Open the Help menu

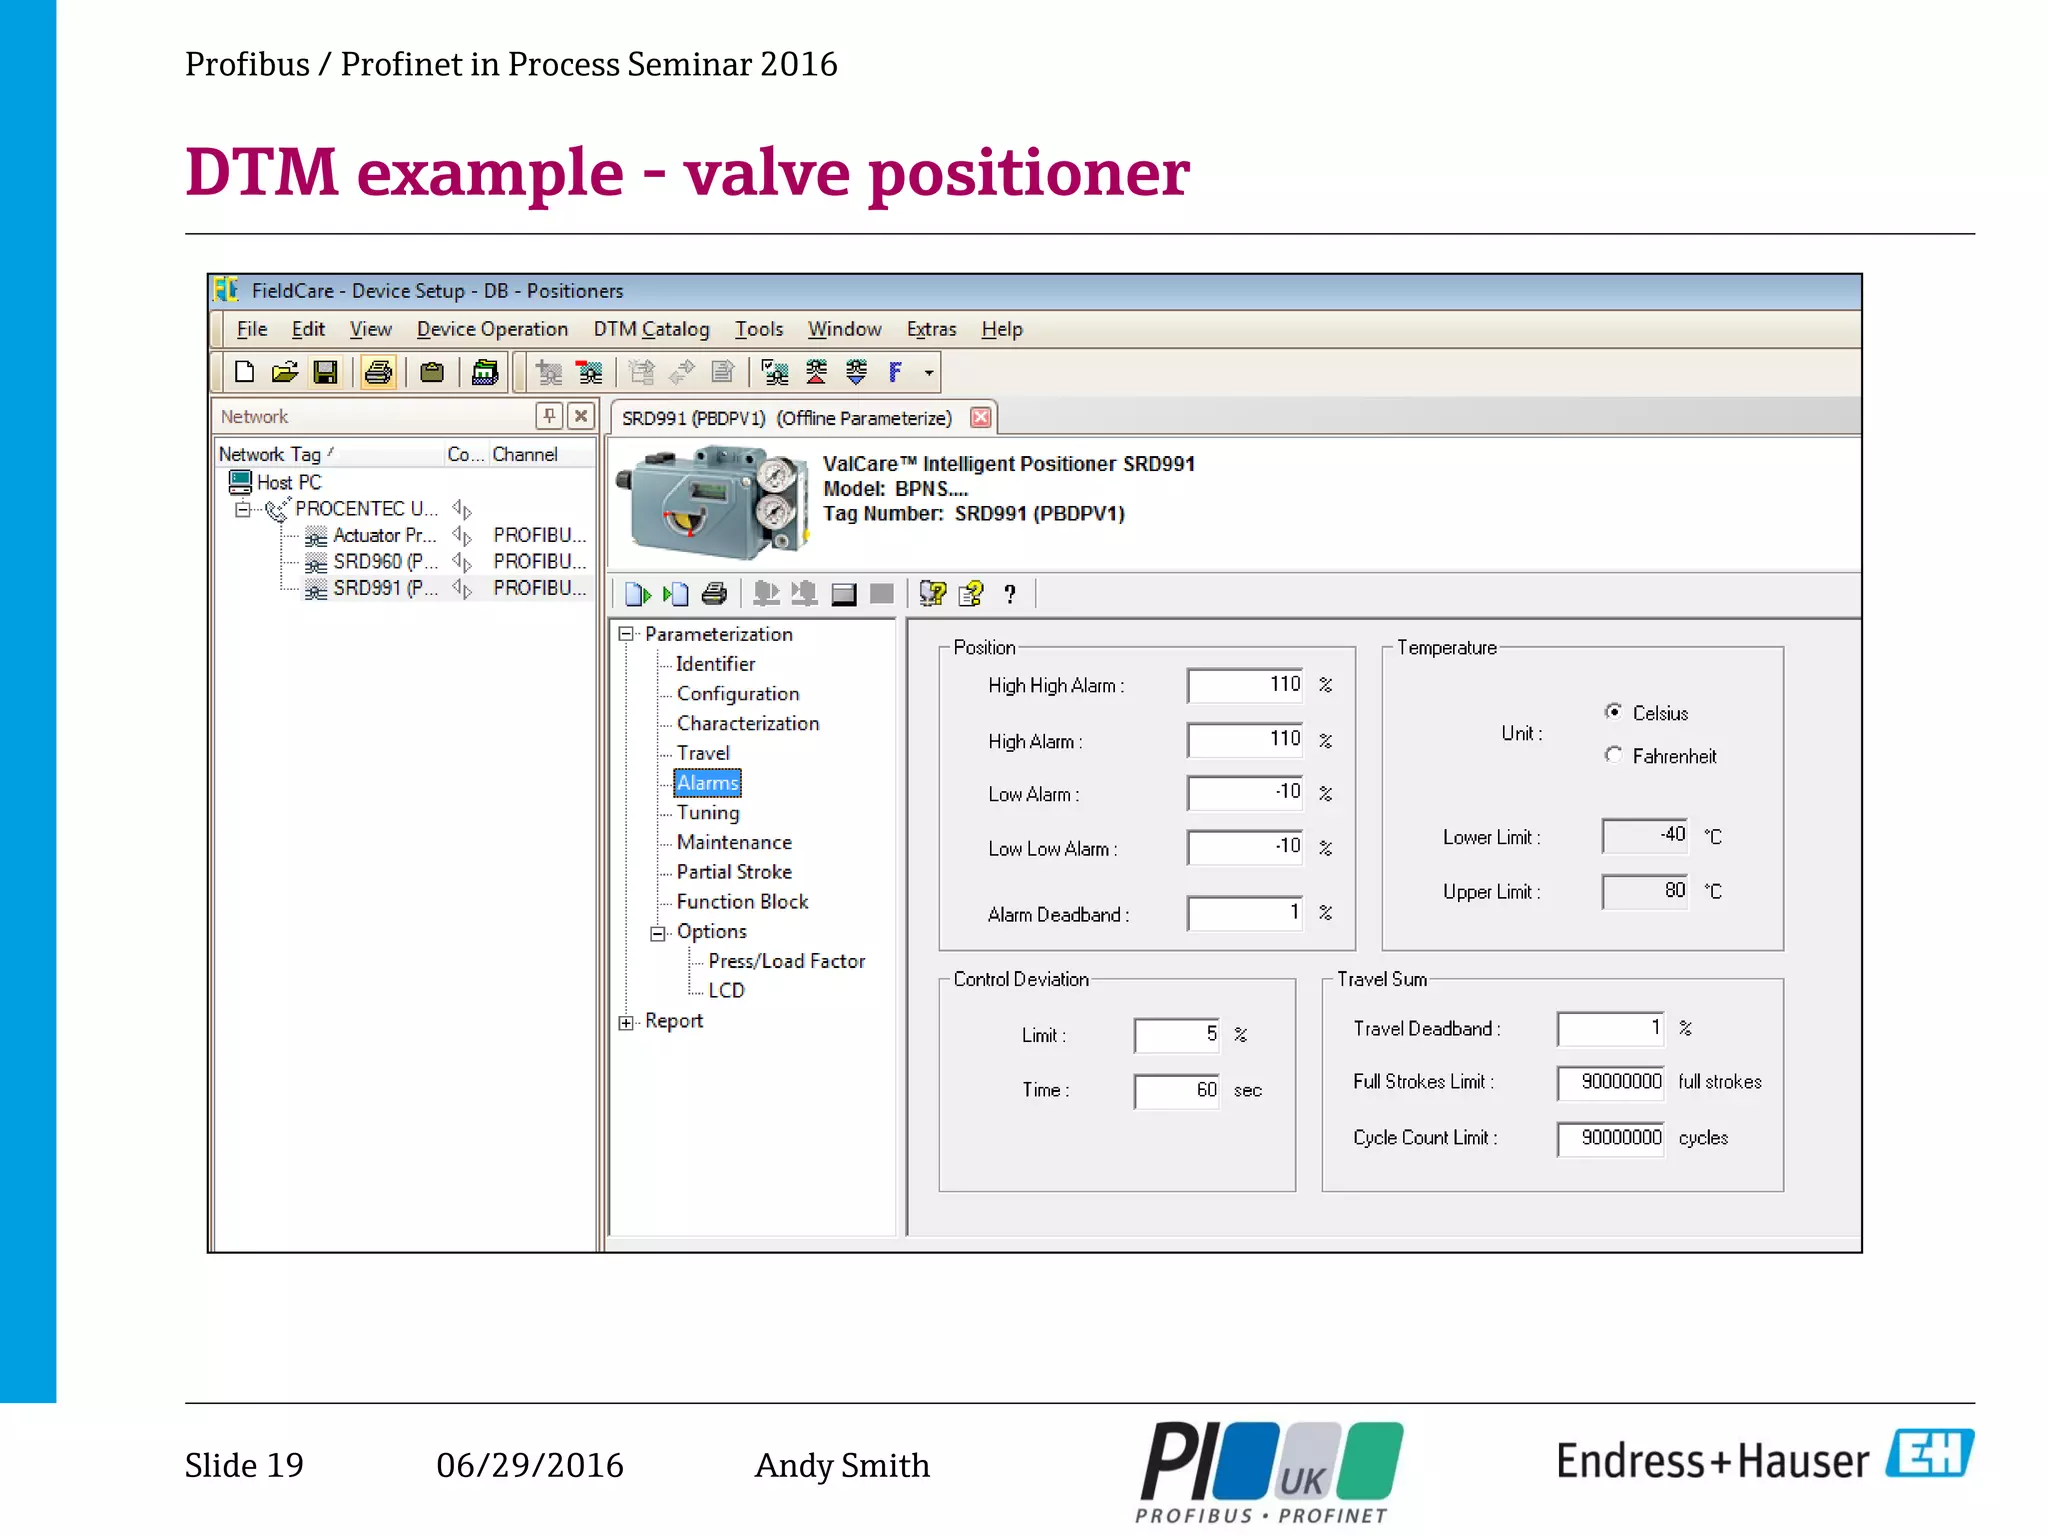(1002, 329)
